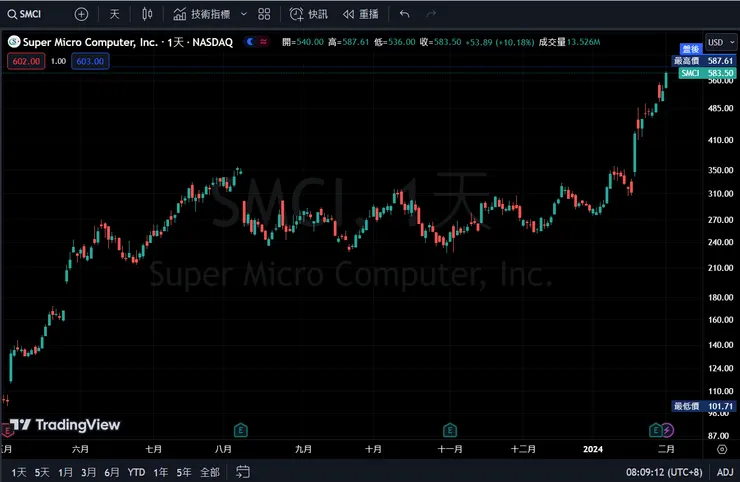The image size is (740, 482).
Task: Select the 全部 time range
Action: pyautogui.click(x=210, y=472)
